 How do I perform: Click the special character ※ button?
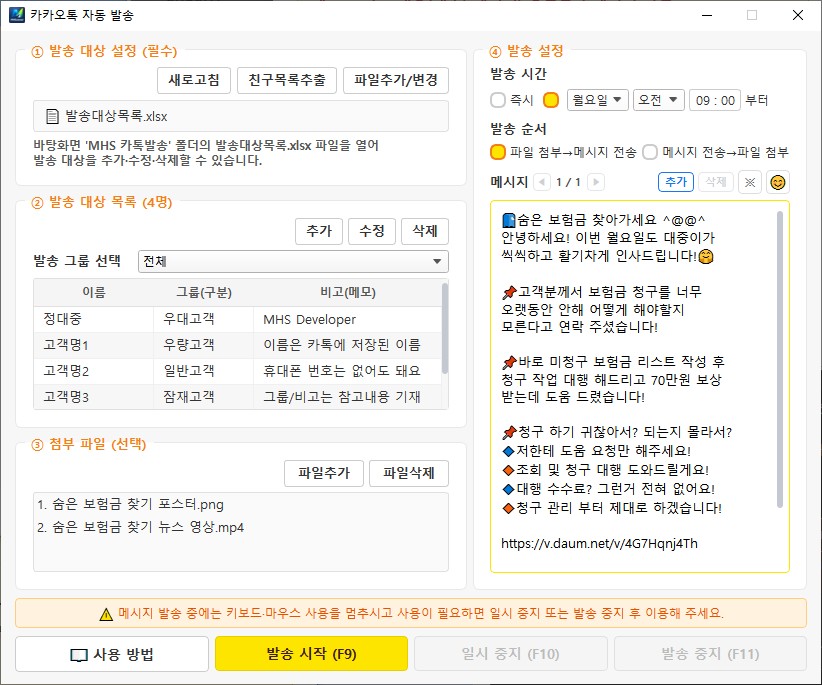[750, 182]
